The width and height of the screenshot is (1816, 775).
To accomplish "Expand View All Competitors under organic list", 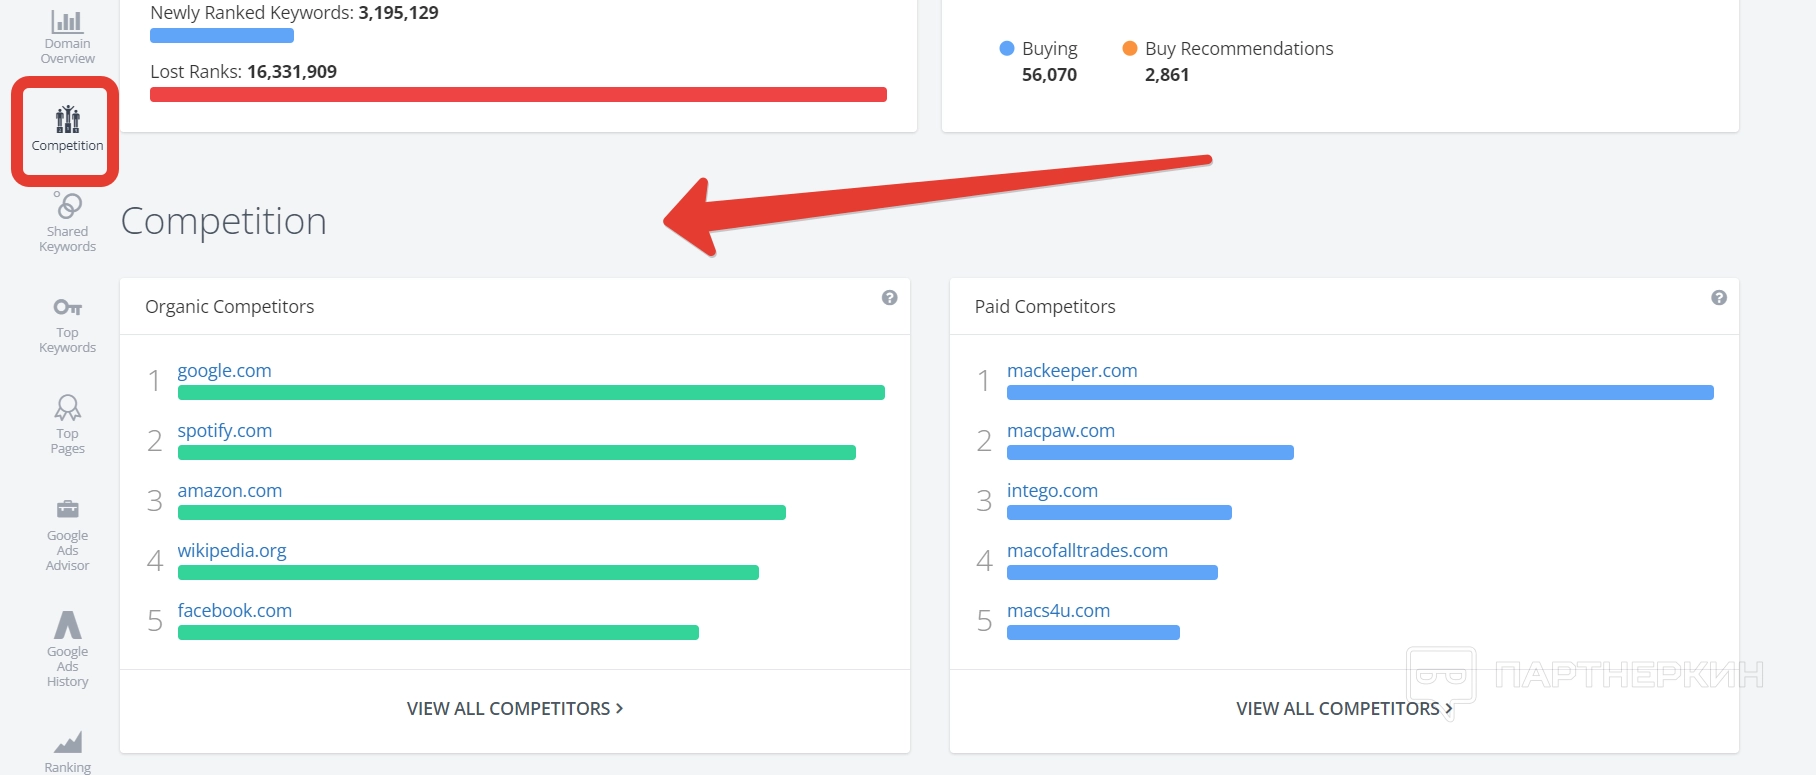I will click(x=514, y=709).
